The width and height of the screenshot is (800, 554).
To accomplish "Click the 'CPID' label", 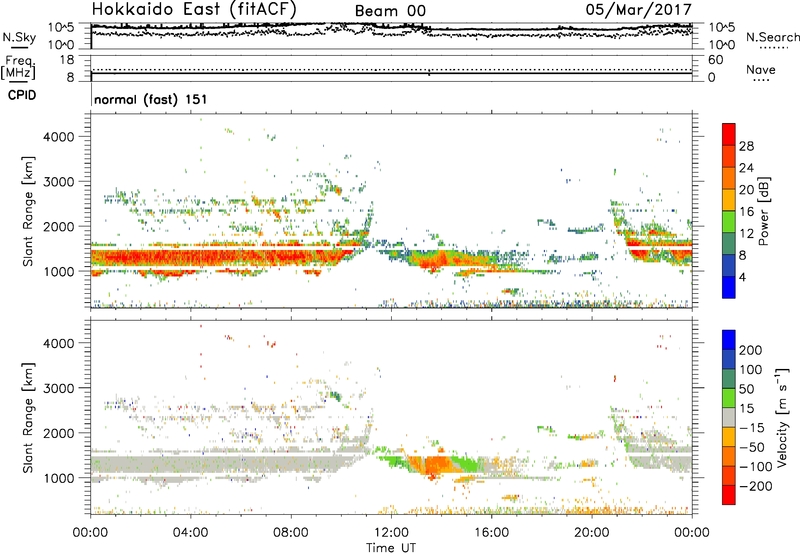I will (x=22, y=95).
